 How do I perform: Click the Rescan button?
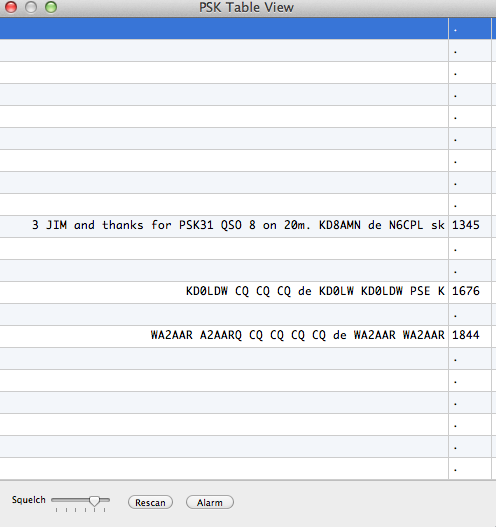(x=150, y=502)
